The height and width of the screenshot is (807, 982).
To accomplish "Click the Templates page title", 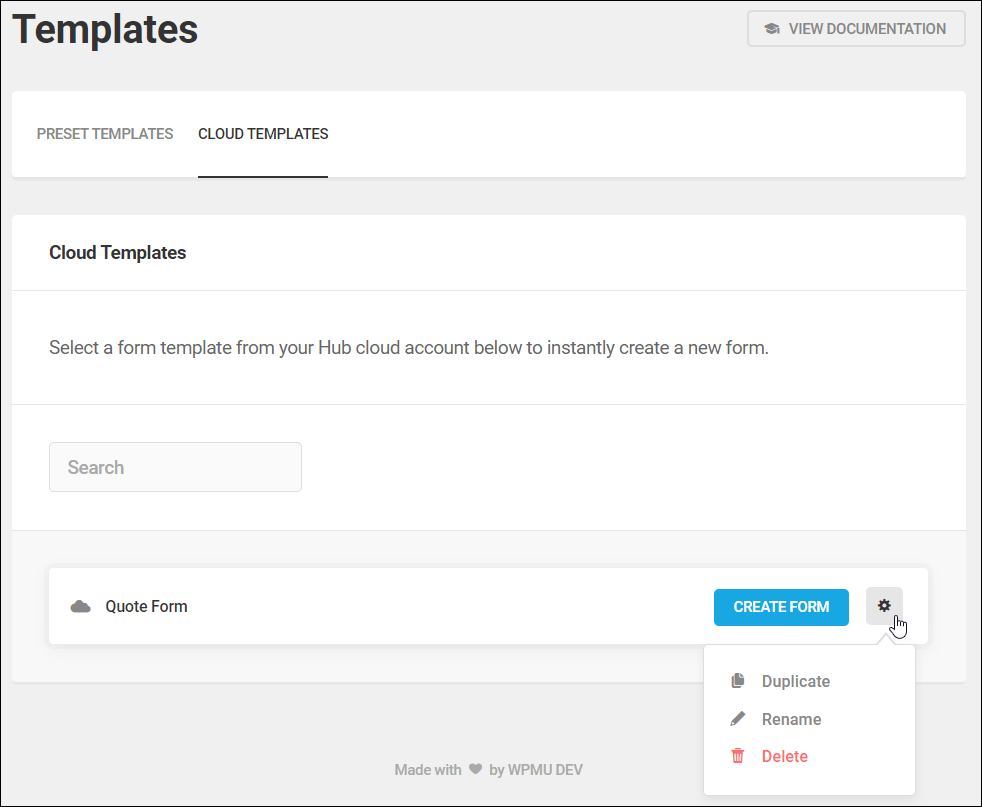I will 105,29.
